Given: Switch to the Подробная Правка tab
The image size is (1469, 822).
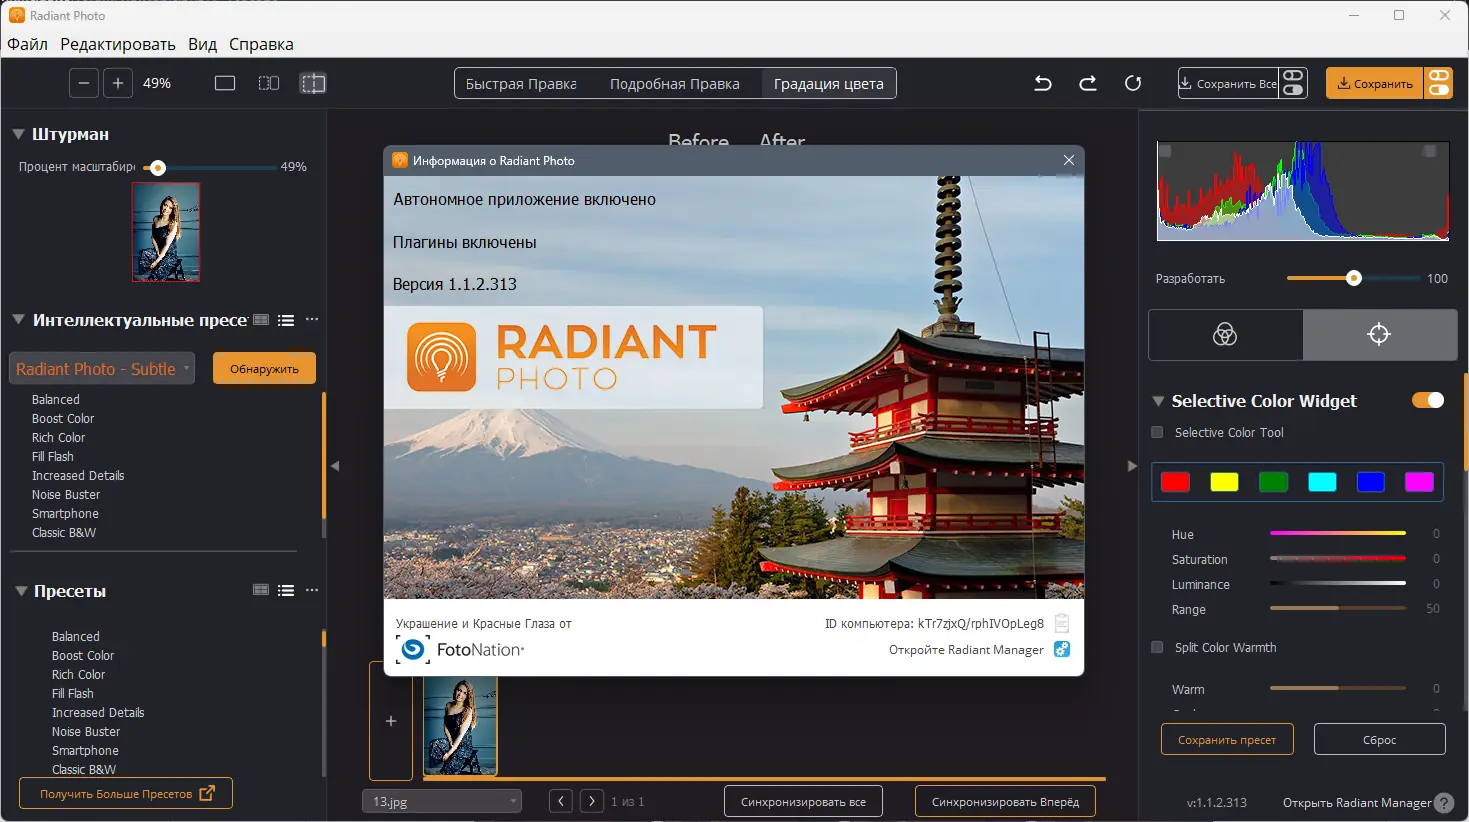Looking at the screenshot, I should pyautogui.click(x=675, y=84).
